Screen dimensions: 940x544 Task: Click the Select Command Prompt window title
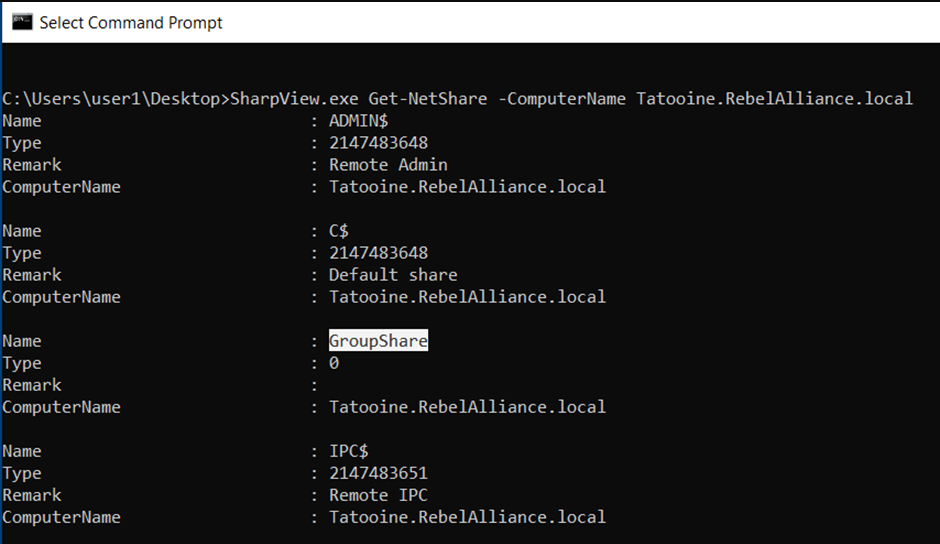[x=131, y=23]
